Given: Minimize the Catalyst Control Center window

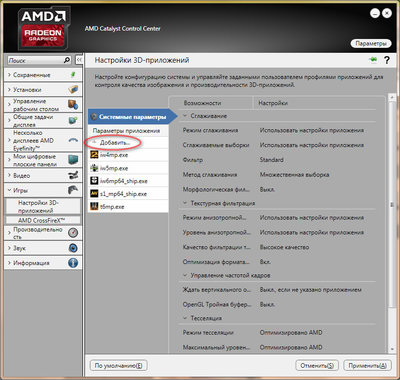Looking at the screenshot, I should coord(375,14).
